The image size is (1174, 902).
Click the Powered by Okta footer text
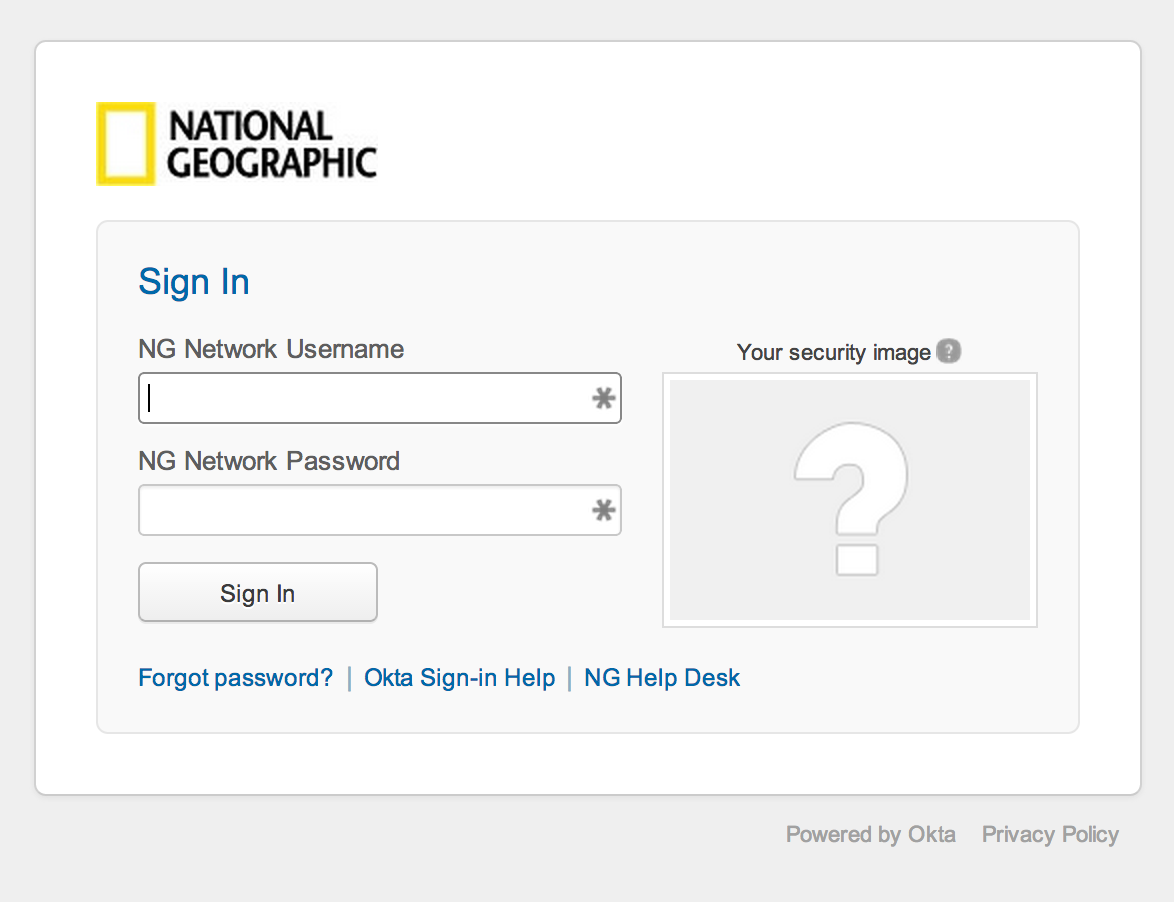click(871, 834)
